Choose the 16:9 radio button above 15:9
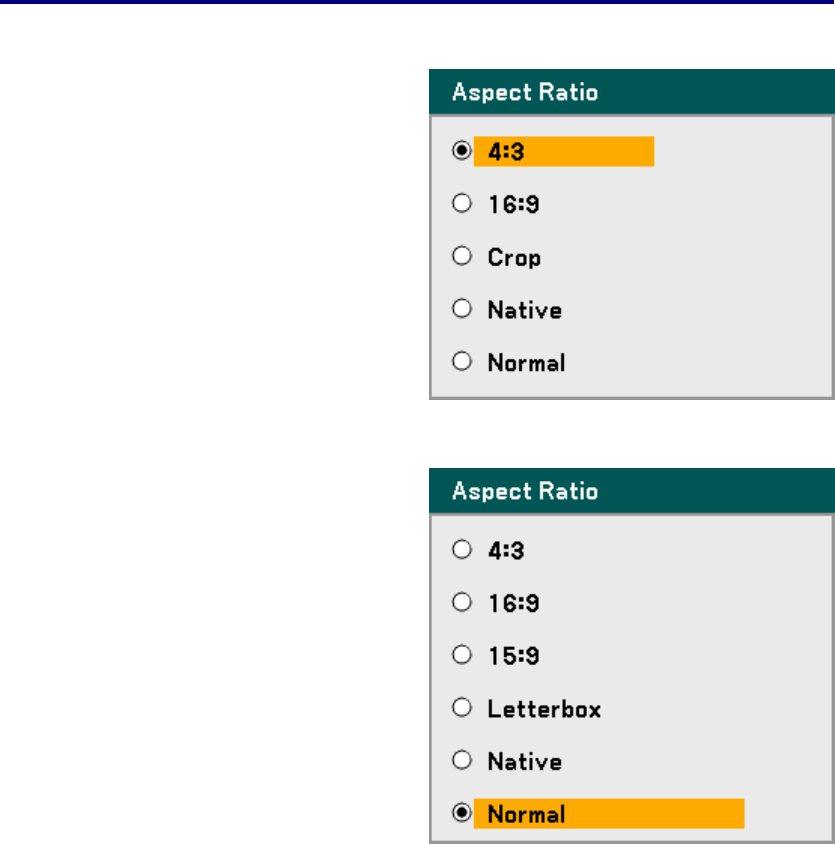835x844 pixels. (x=461, y=603)
